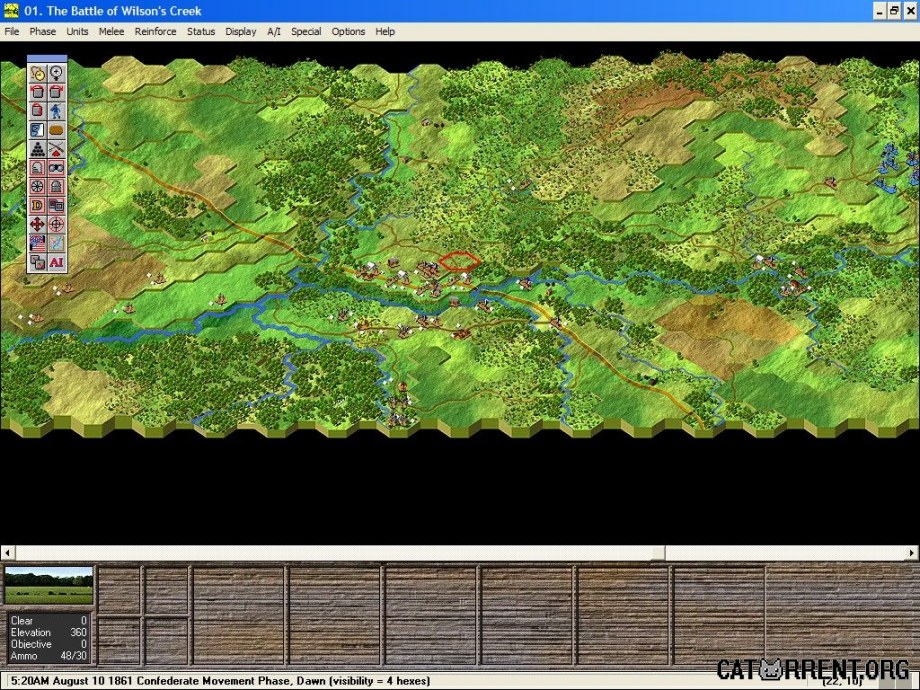Minimize the game window
Screen dimensions: 920x690
click(879, 11)
